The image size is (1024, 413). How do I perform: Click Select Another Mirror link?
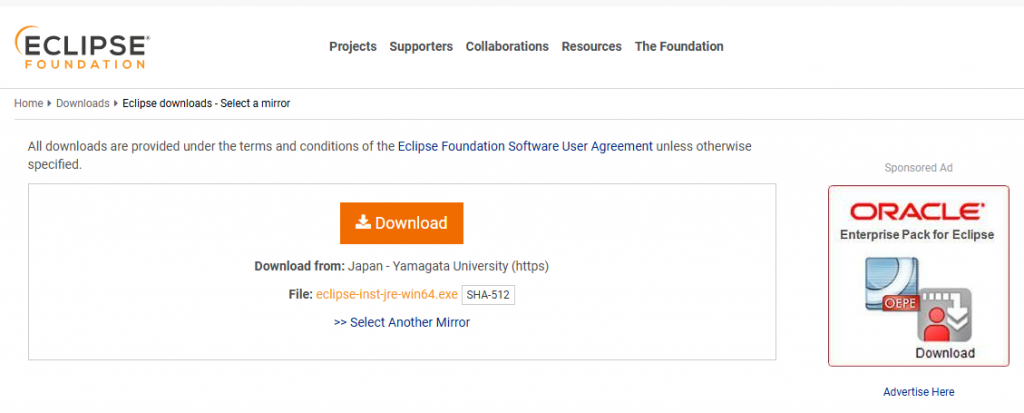(402, 322)
